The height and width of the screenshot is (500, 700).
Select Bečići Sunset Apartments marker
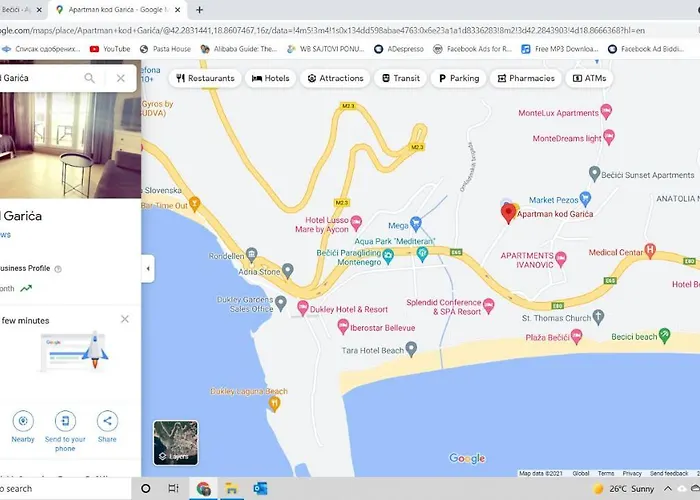tap(594, 174)
